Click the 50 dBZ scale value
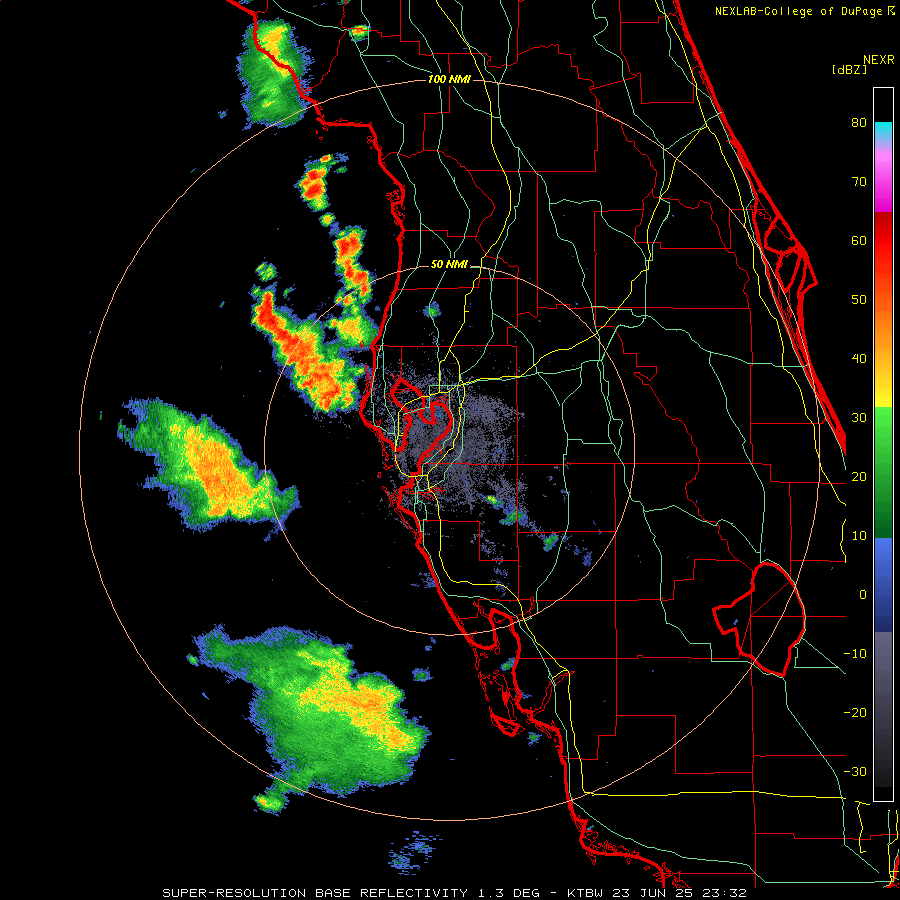 859,300
